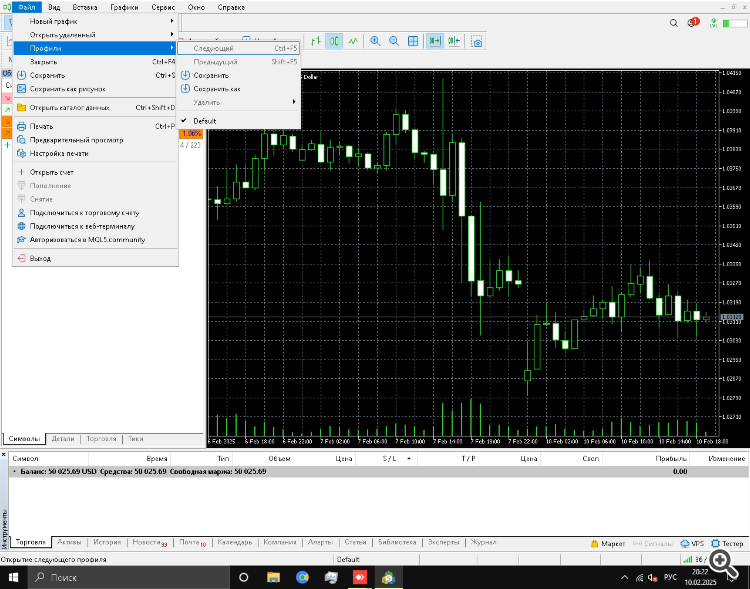
Task: Expand the Открыть удаленный submenu arrow
Action: pyautogui.click(x=172, y=34)
